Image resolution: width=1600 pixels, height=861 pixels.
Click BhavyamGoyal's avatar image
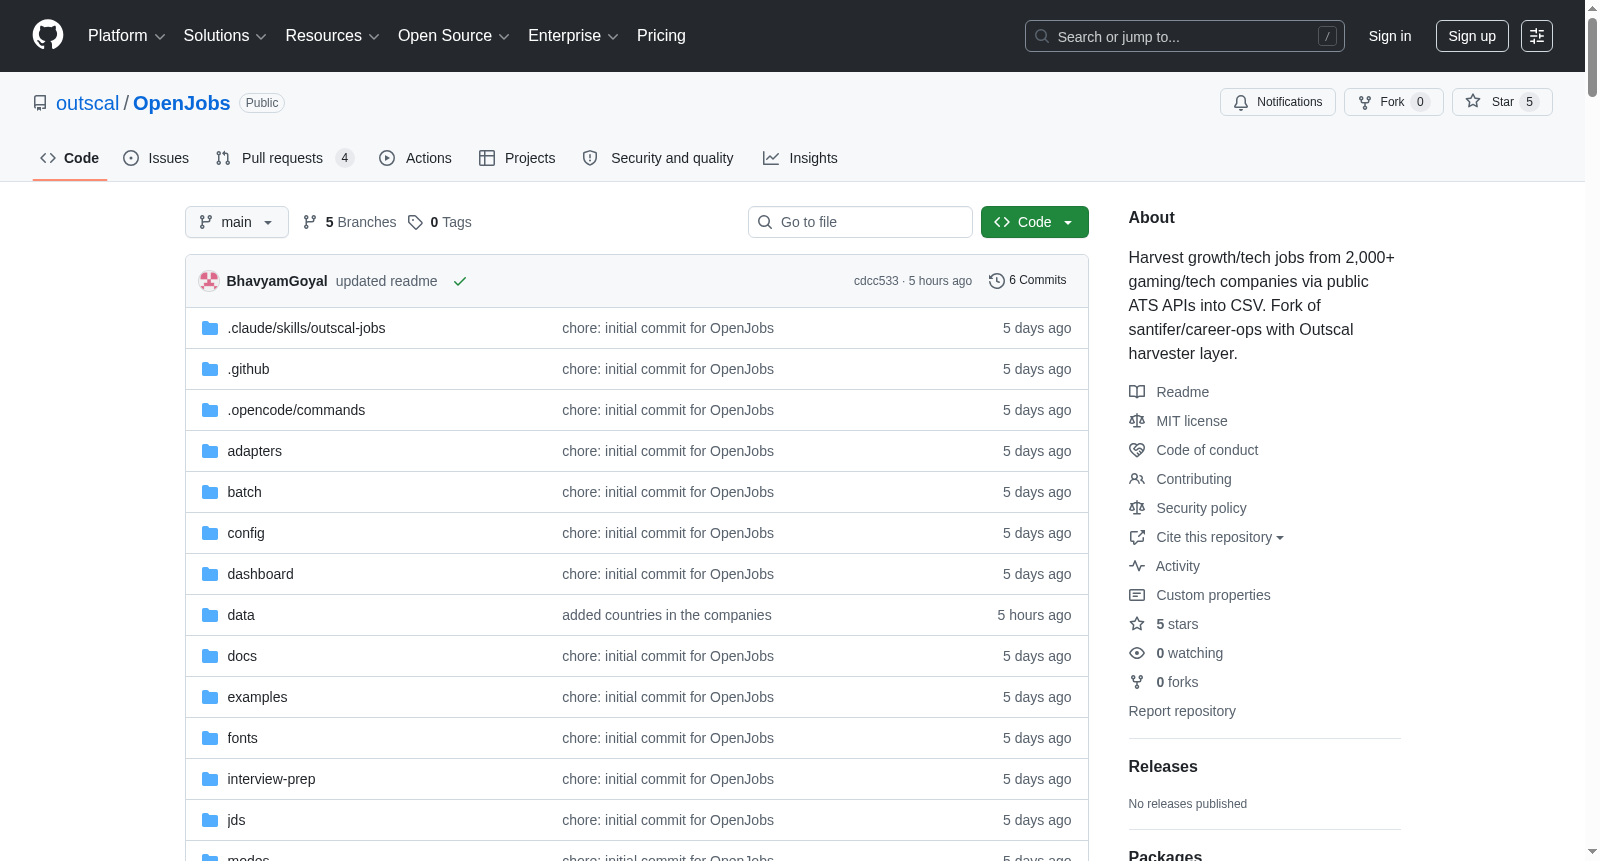(209, 281)
